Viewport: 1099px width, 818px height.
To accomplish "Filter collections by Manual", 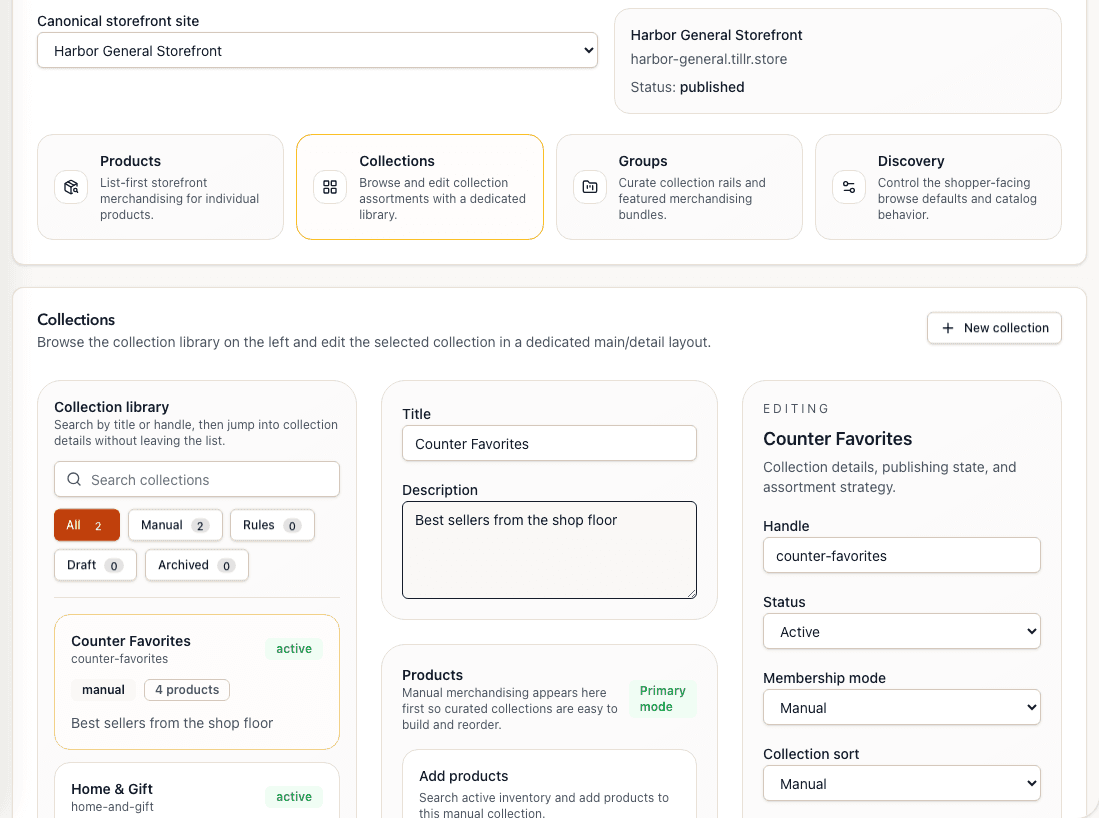I will (175, 525).
